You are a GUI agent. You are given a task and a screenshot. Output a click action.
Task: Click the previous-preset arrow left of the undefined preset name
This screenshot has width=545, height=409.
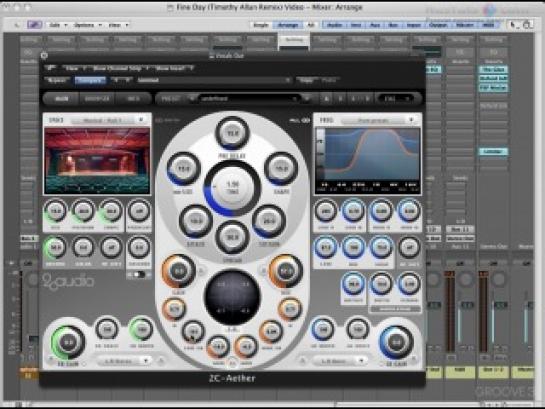192,99
